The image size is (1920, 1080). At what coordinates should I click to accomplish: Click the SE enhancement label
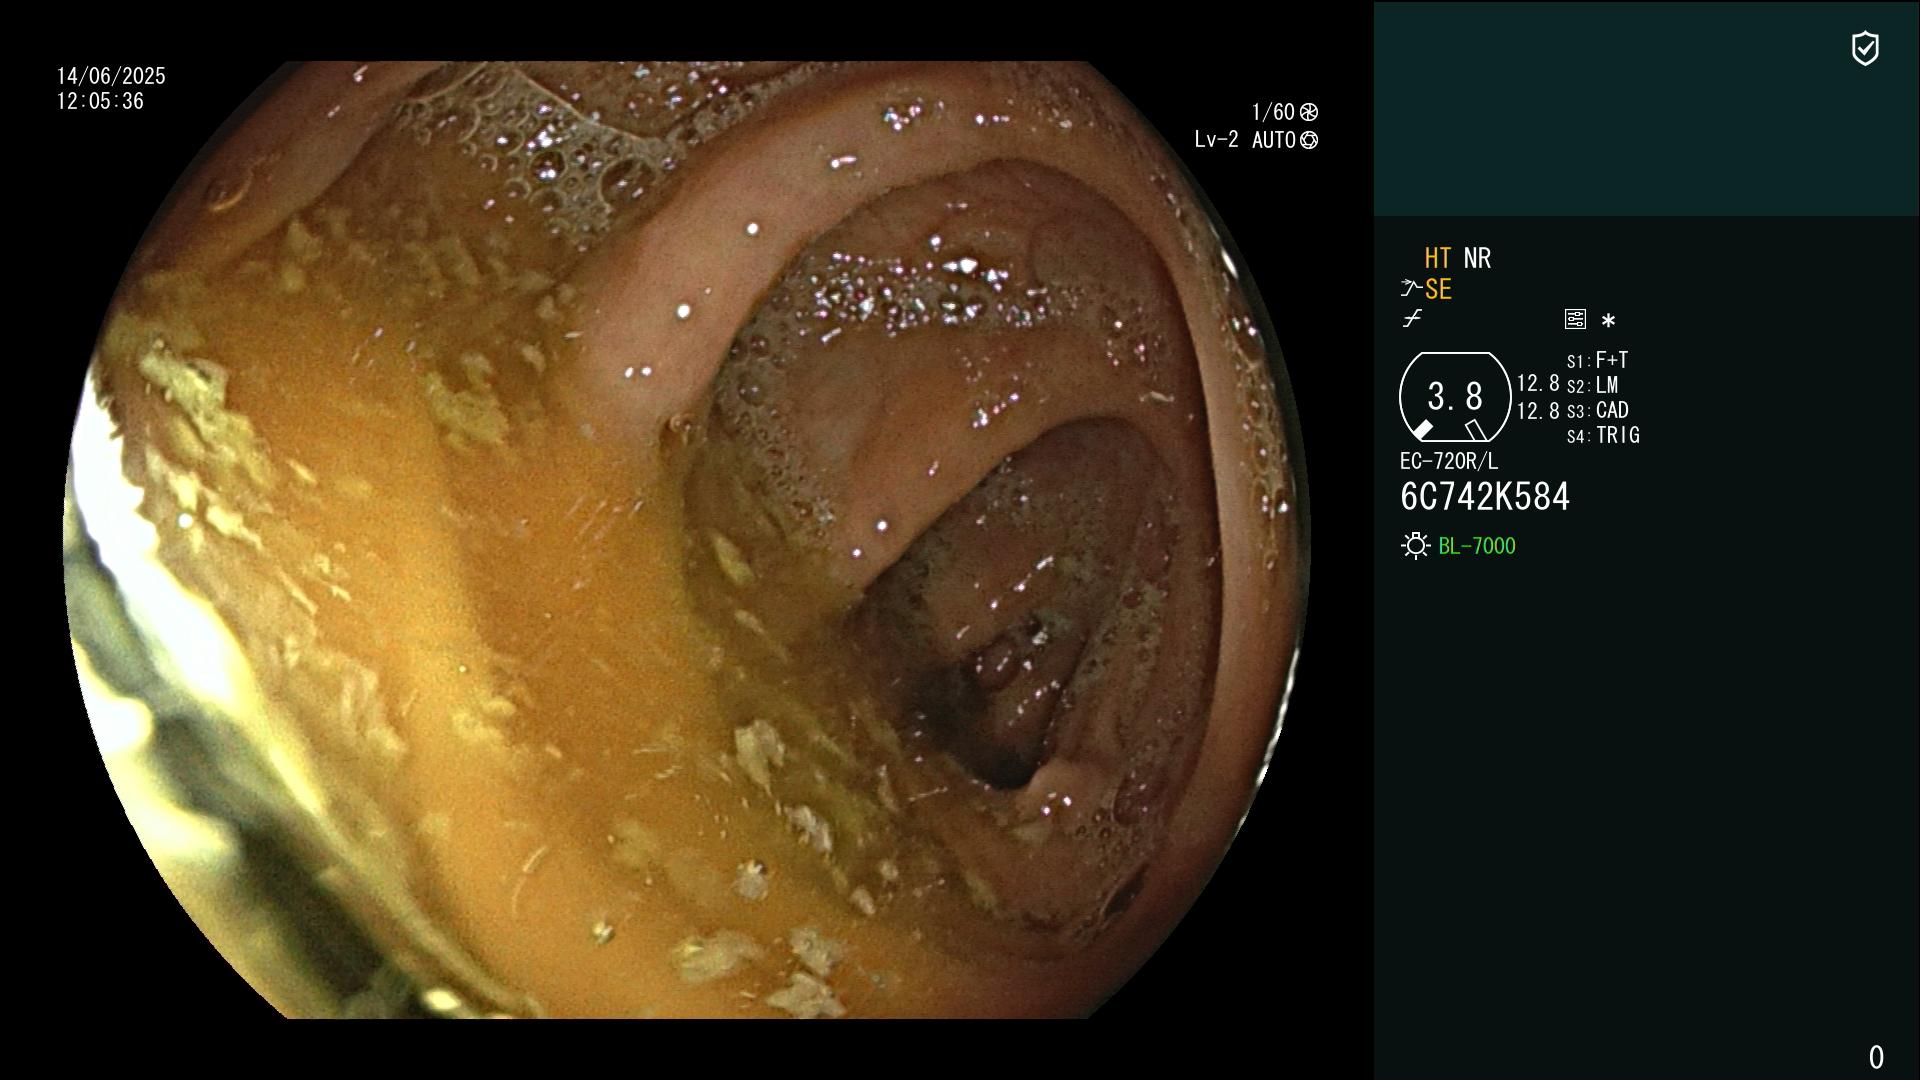1438,289
